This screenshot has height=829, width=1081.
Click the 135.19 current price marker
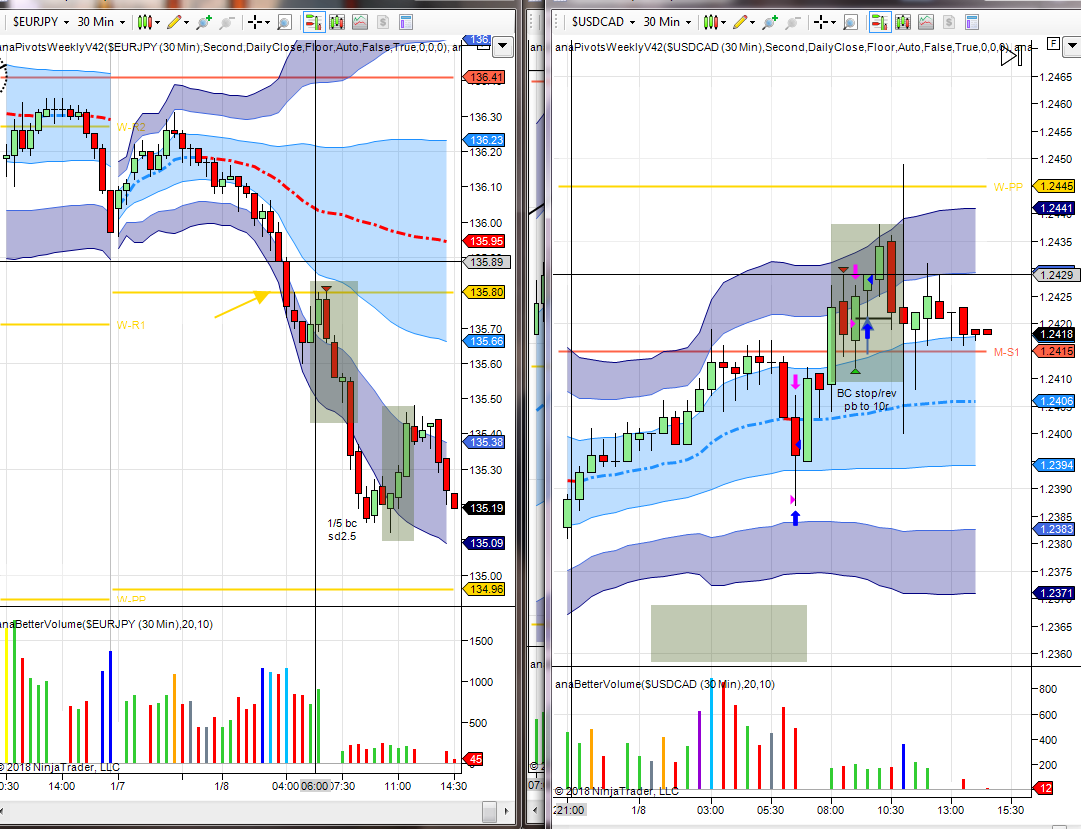(484, 508)
